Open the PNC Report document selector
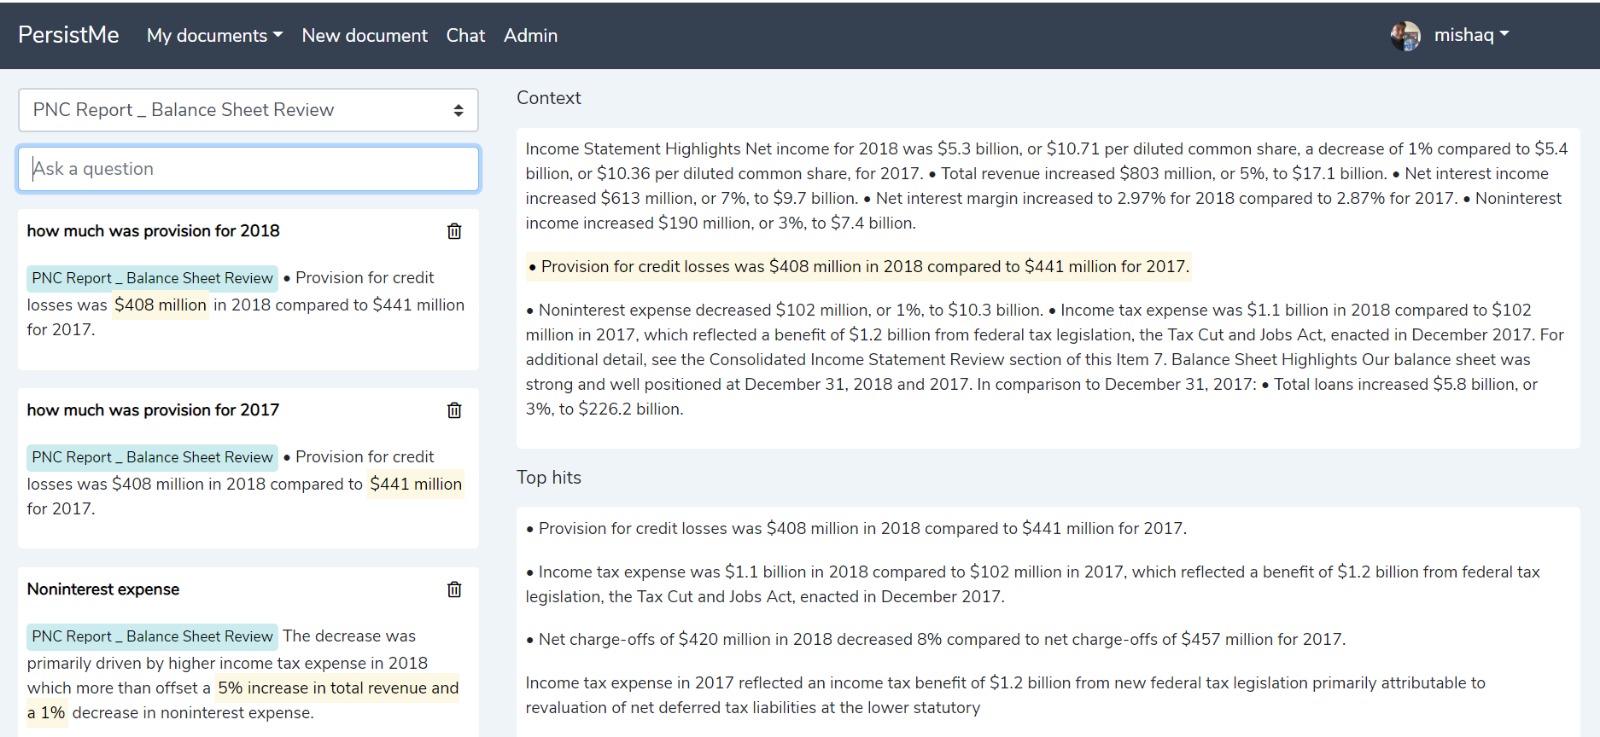 point(248,110)
